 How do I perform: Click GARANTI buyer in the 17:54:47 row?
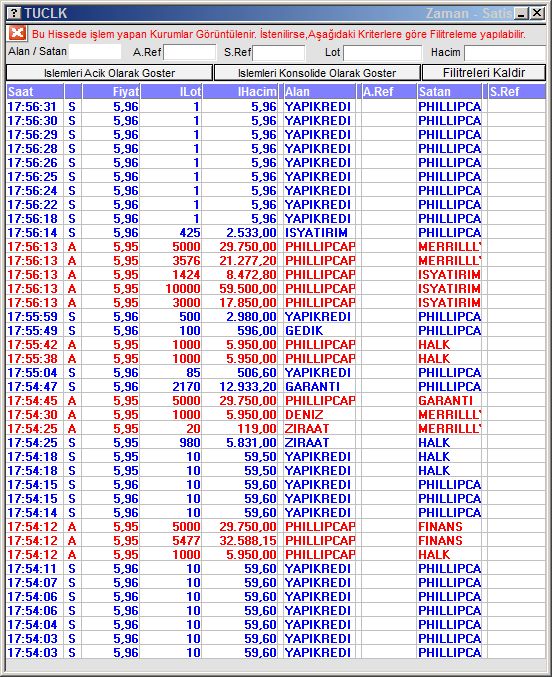pos(312,386)
